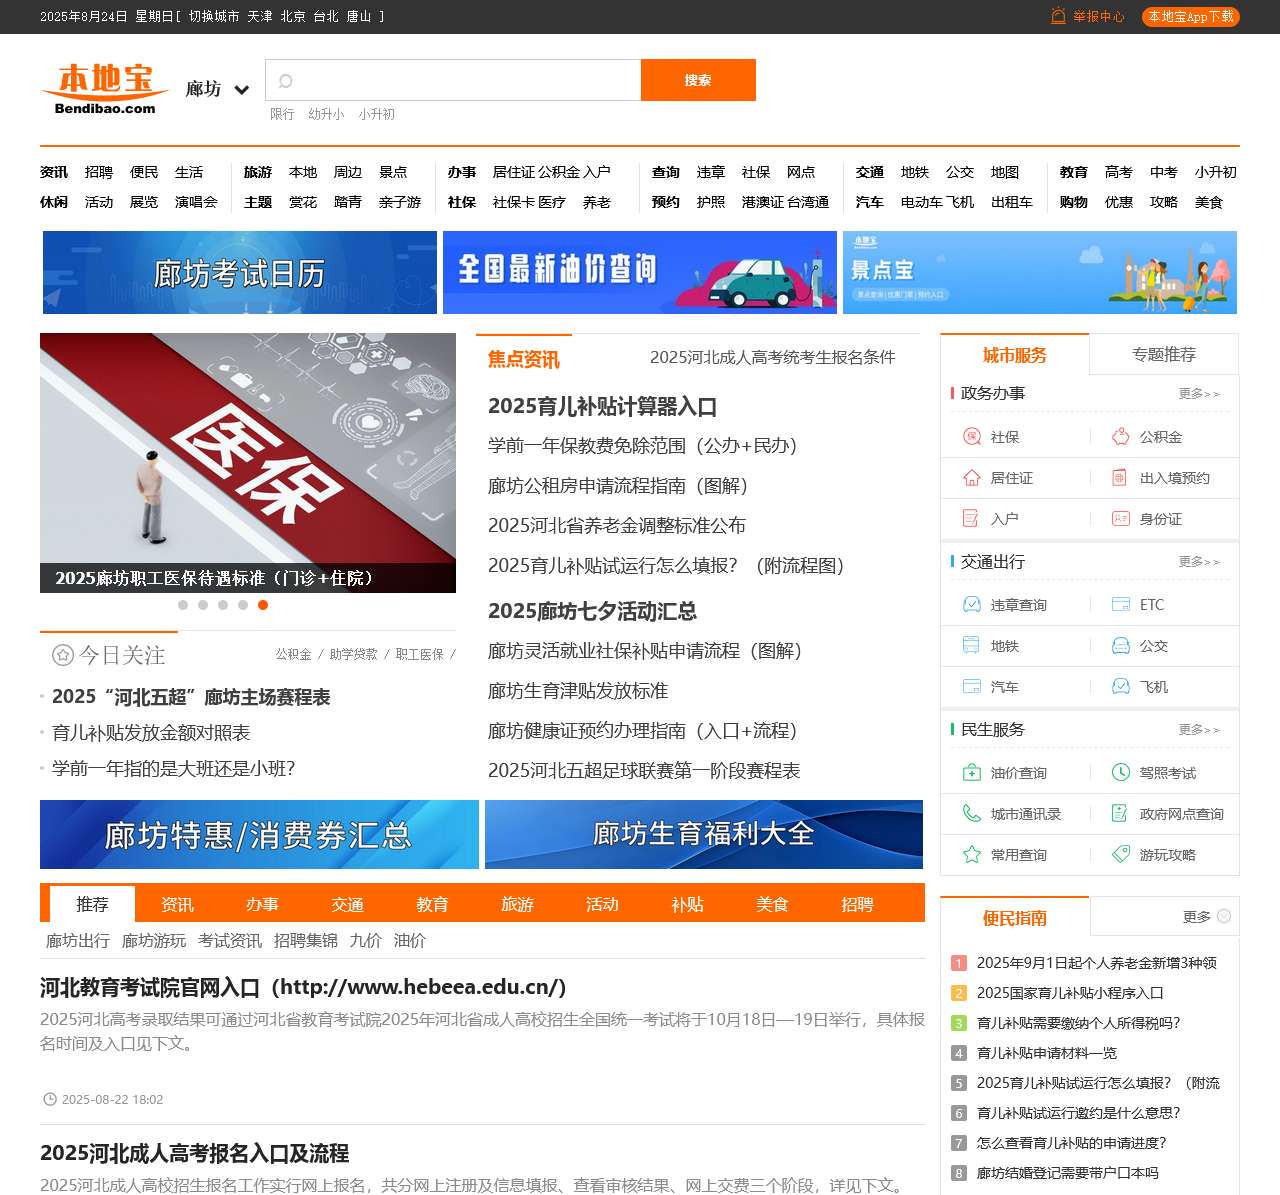The height and width of the screenshot is (1195, 1280).
Task: Open the 2025育儿补贴计算器入口 headline
Action: pyautogui.click(x=602, y=407)
